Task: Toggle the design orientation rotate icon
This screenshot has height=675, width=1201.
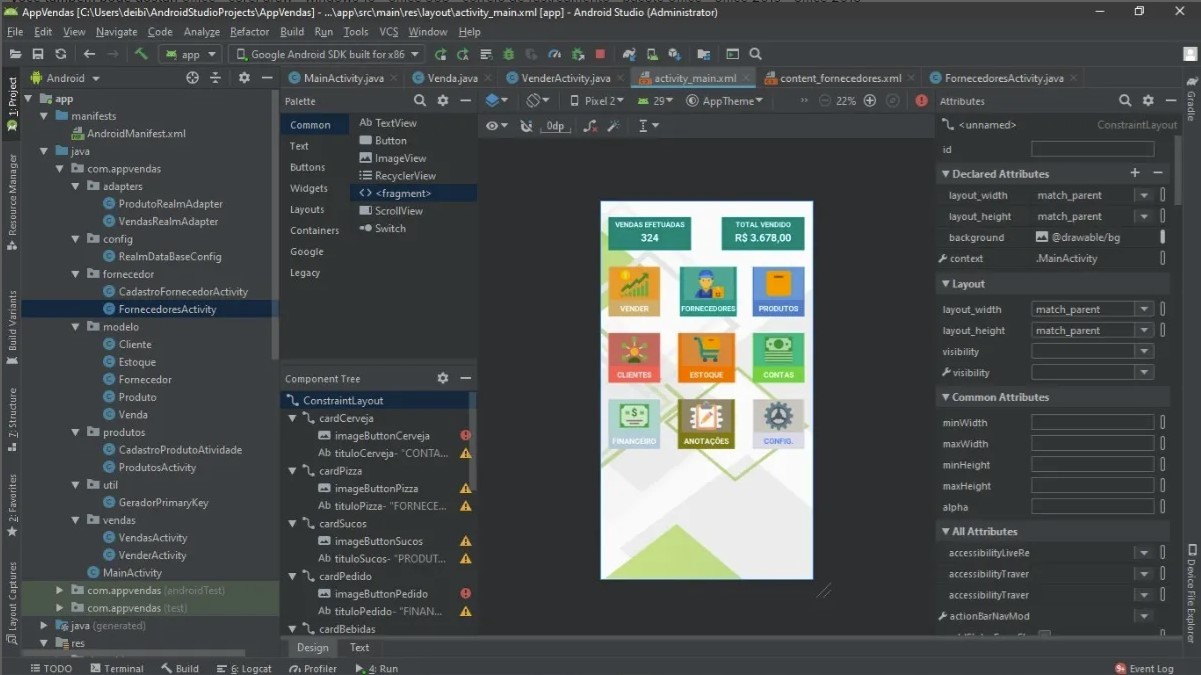Action: click(536, 101)
